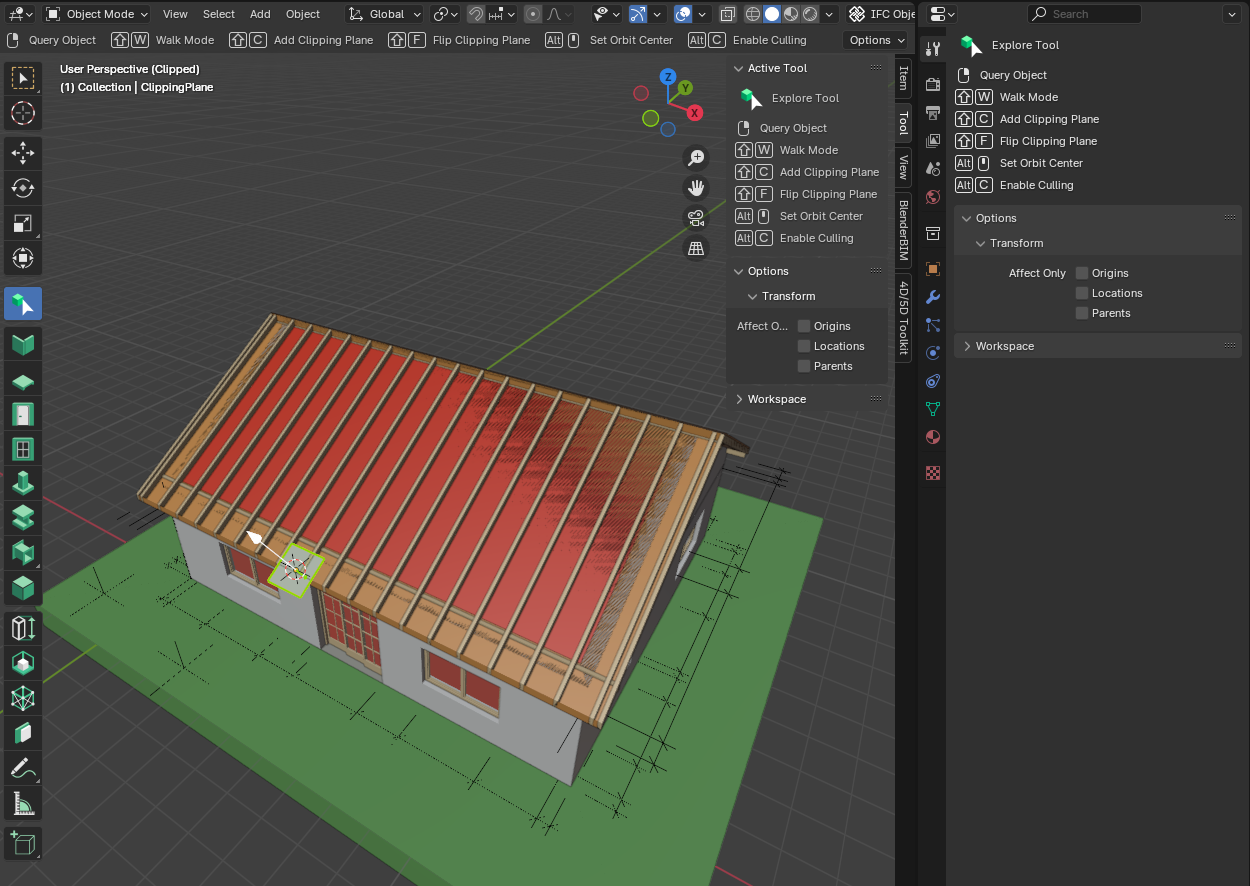The image size is (1250, 886).
Task: Select the Modifier Properties wrench icon
Action: 932,297
